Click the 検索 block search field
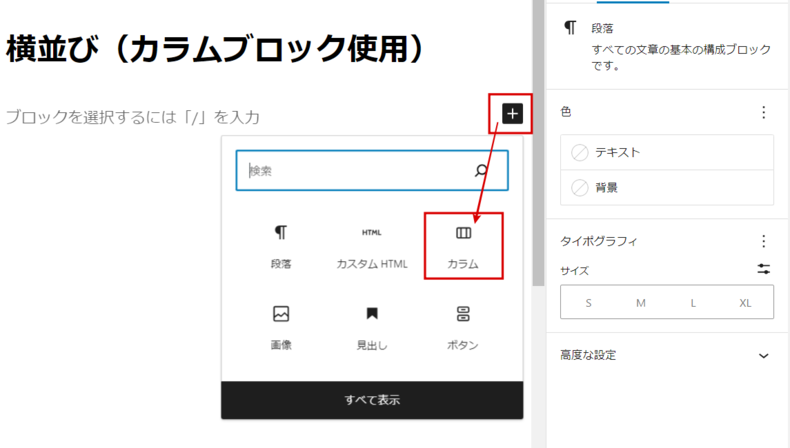Viewport: 790px width, 448px height. pos(372,170)
